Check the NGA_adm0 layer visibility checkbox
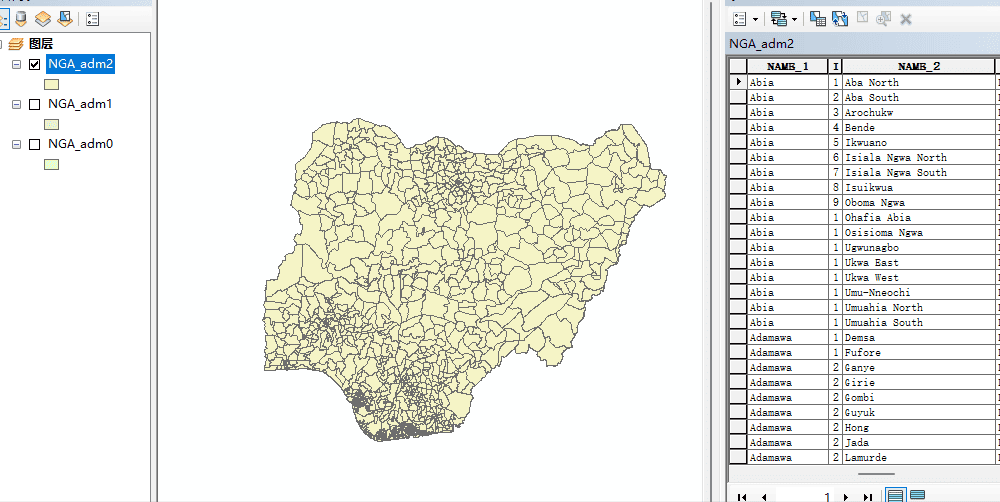Screen dimensions: 1000x502 tap(35, 145)
